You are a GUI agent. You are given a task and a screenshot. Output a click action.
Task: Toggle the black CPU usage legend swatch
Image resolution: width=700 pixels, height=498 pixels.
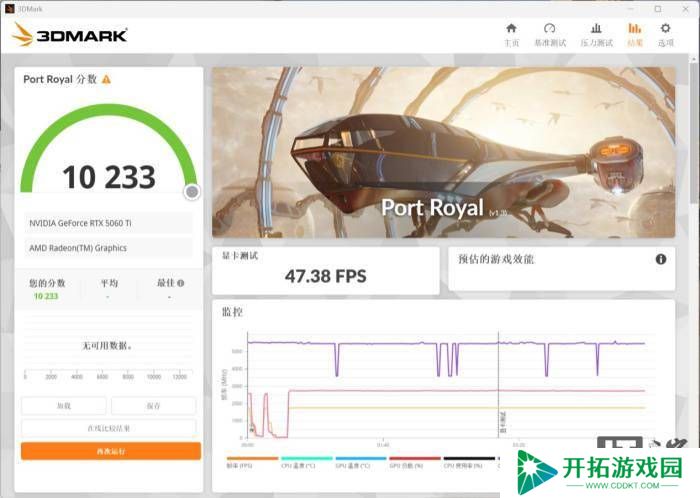(x=469, y=458)
